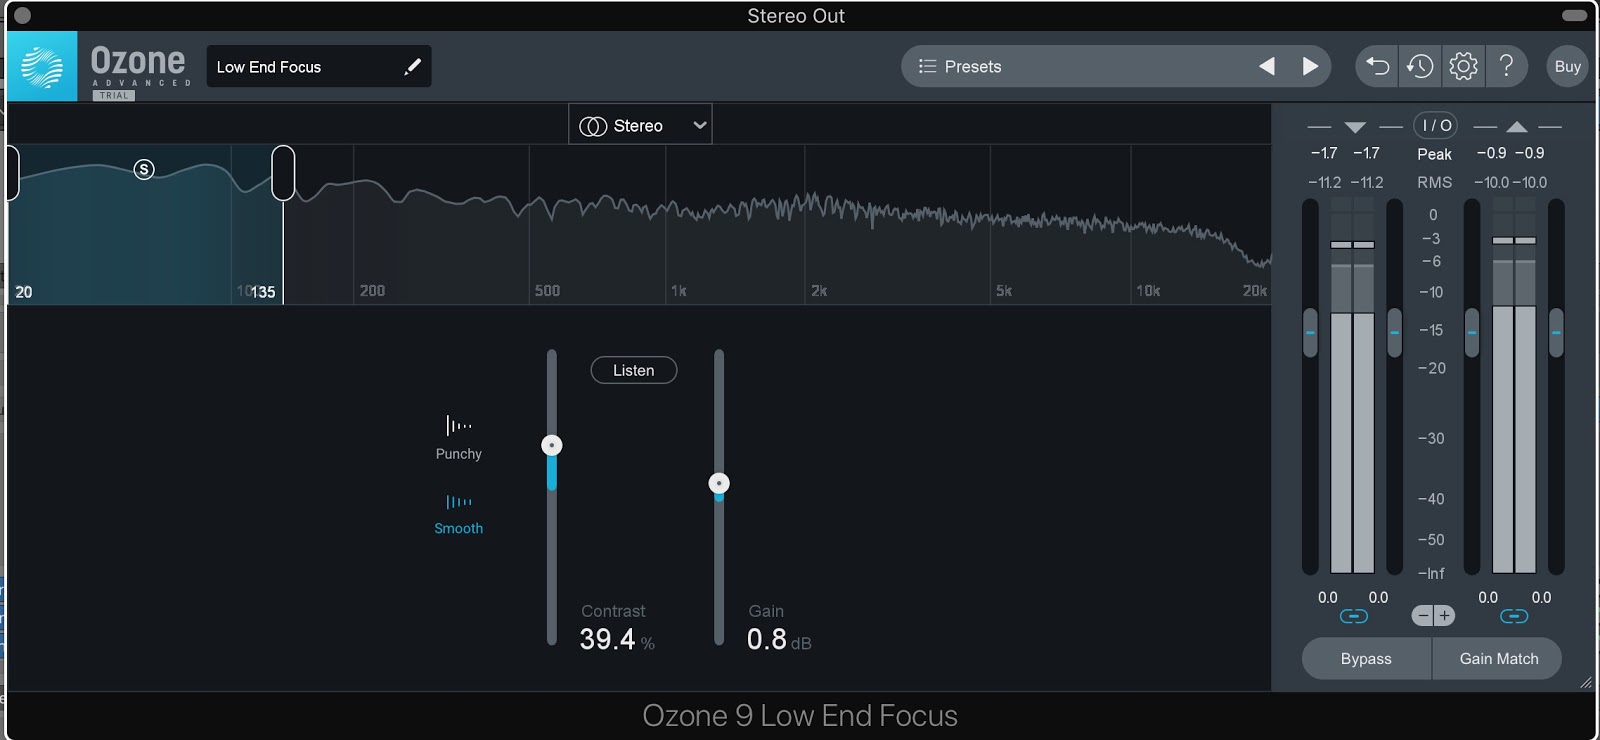Open the Presets list
The image size is (1600, 740).
(960, 66)
